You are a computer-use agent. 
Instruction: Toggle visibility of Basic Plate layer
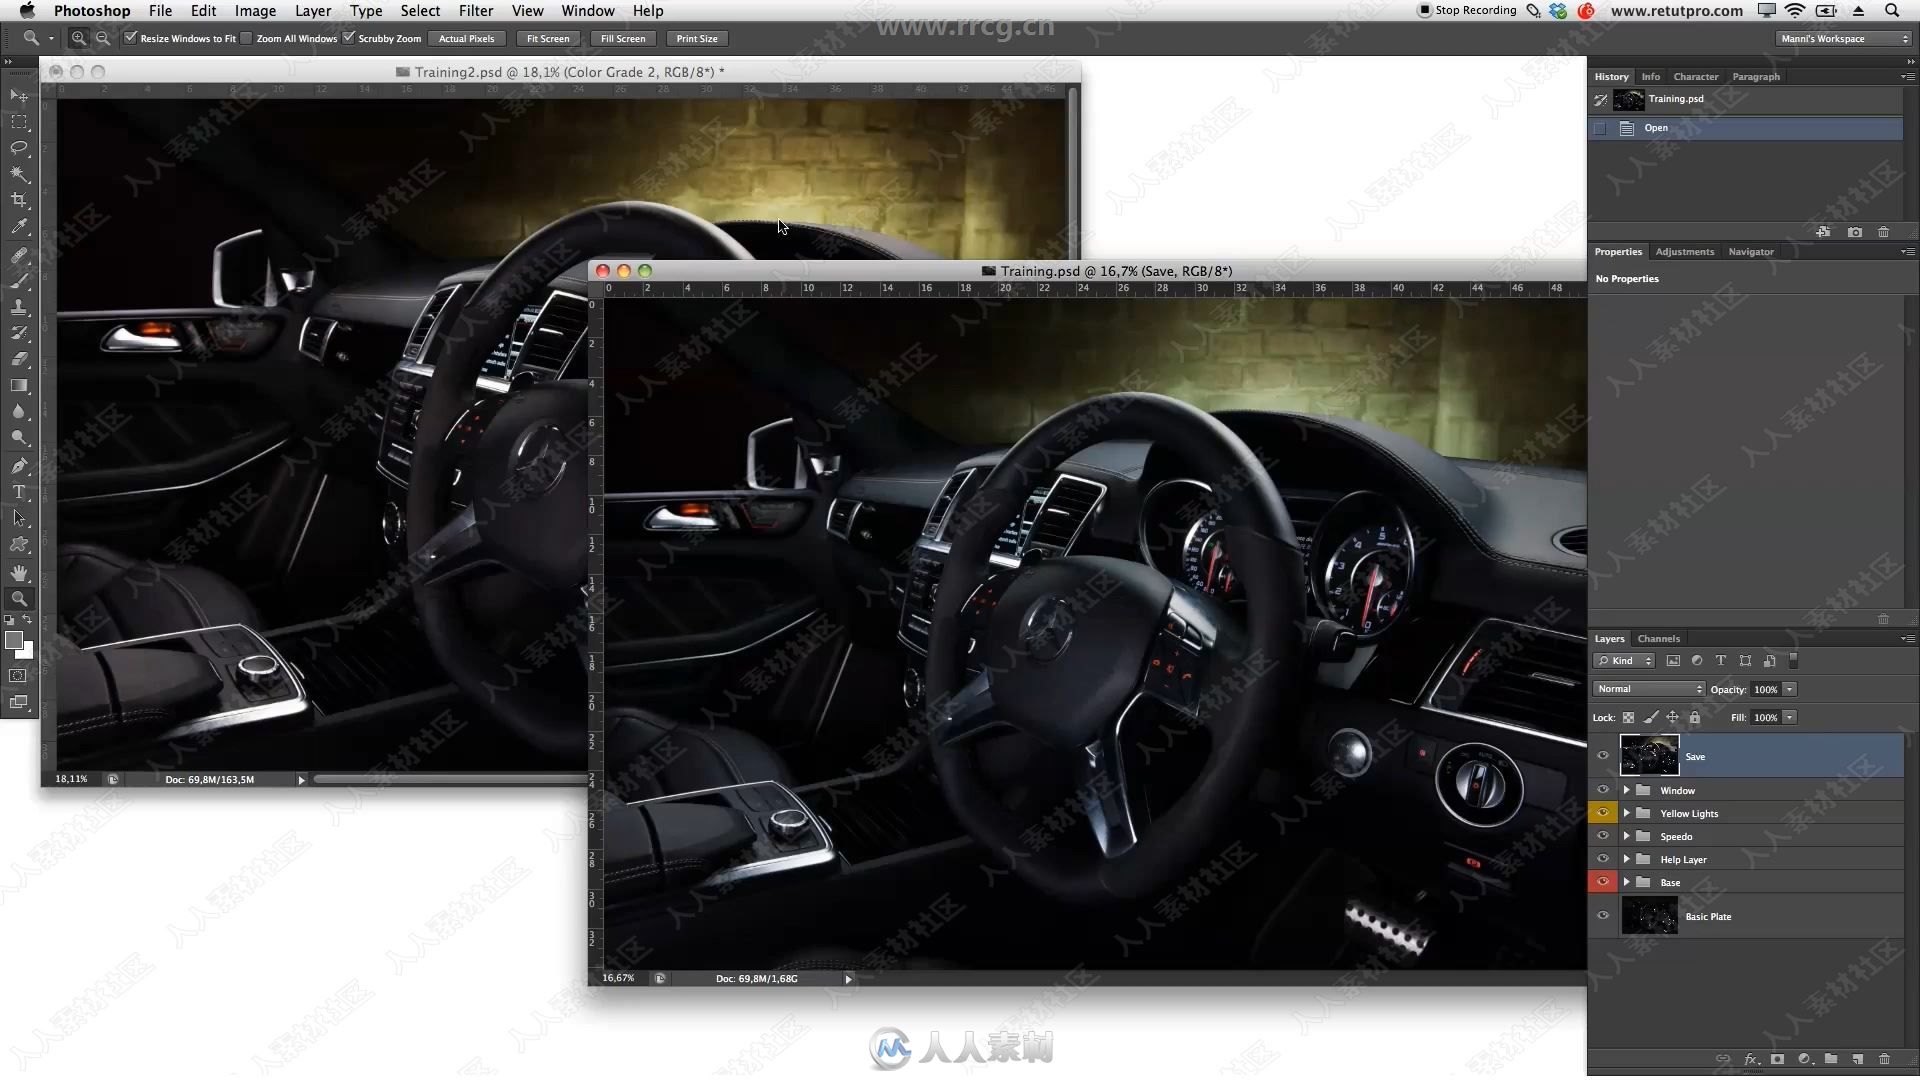pyautogui.click(x=1604, y=915)
